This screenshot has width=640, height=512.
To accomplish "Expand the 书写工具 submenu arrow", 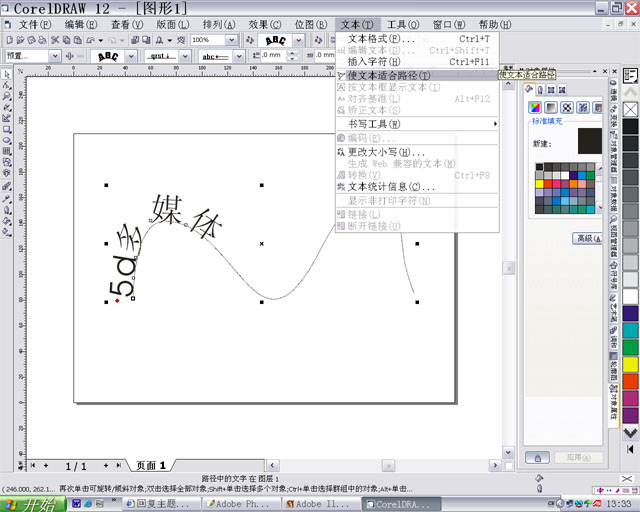I will point(495,124).
